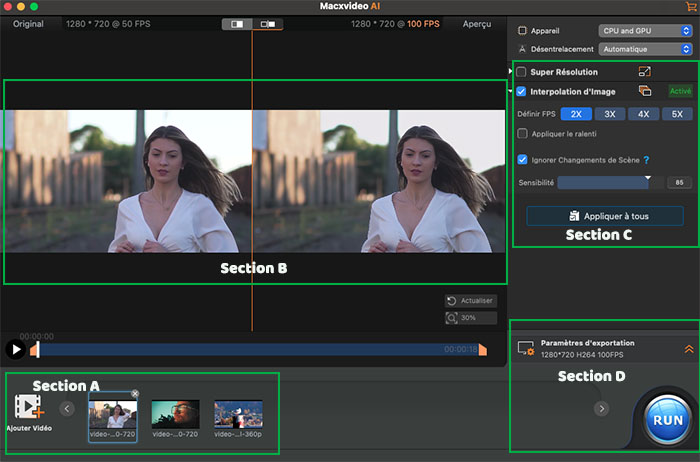Click the Activé status badge
Viewport: 700px width, 462px height.
[x=680, y=91]
